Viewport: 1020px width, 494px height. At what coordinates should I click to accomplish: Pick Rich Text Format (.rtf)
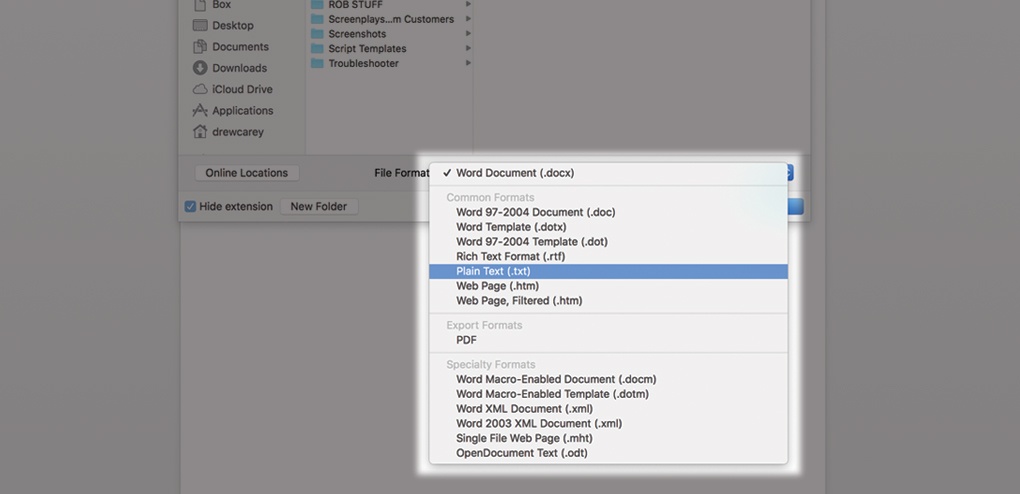[x=510, y=256]
